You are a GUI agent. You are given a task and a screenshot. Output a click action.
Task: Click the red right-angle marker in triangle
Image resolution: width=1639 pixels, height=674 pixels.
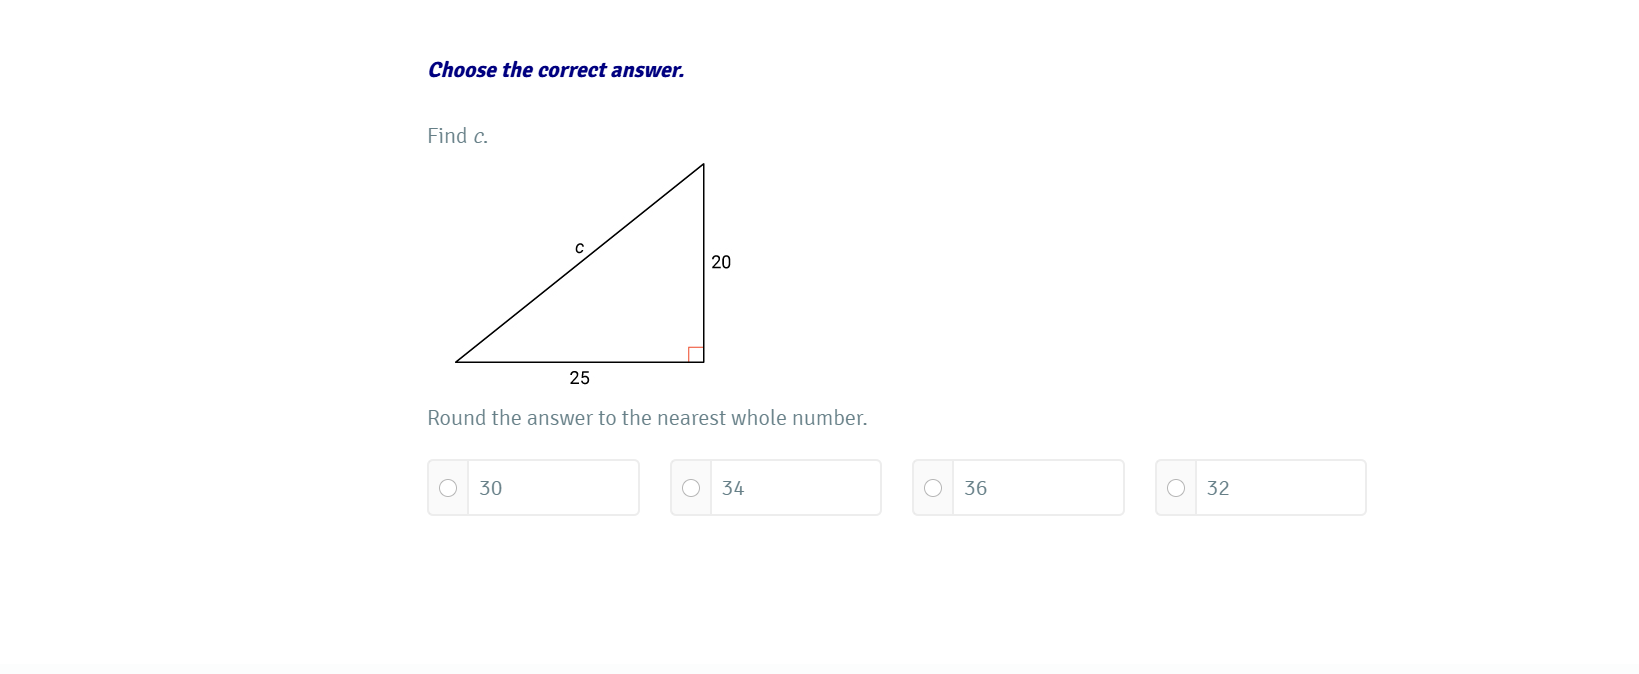[696, 354]
